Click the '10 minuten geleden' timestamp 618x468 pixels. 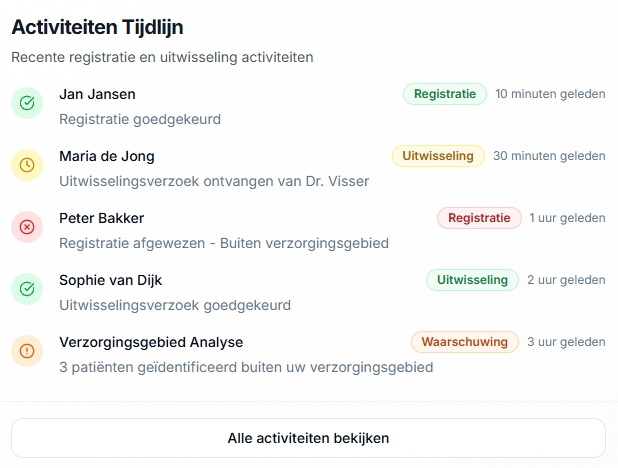click(x=550, y=94)
